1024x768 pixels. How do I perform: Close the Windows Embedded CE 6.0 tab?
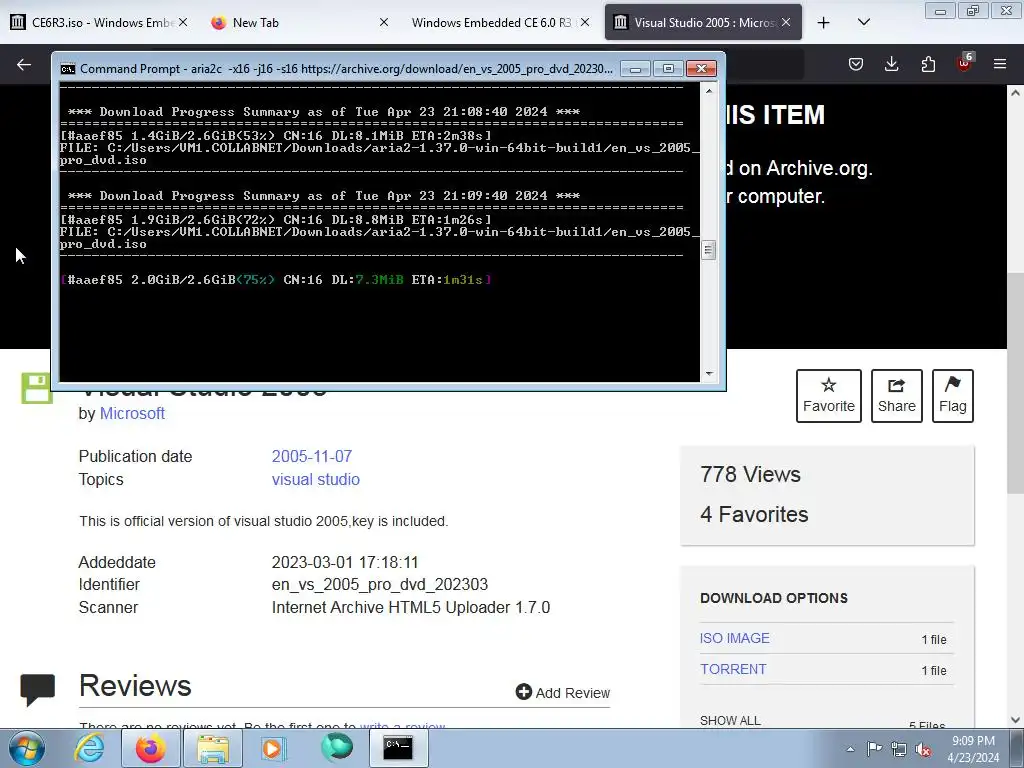pyautogui.click(x=585, y=22)
